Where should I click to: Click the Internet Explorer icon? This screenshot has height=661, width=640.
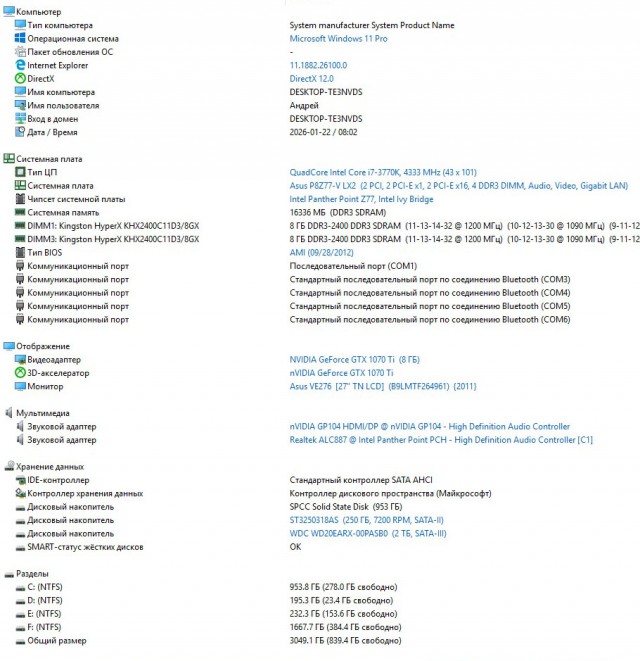20,65
